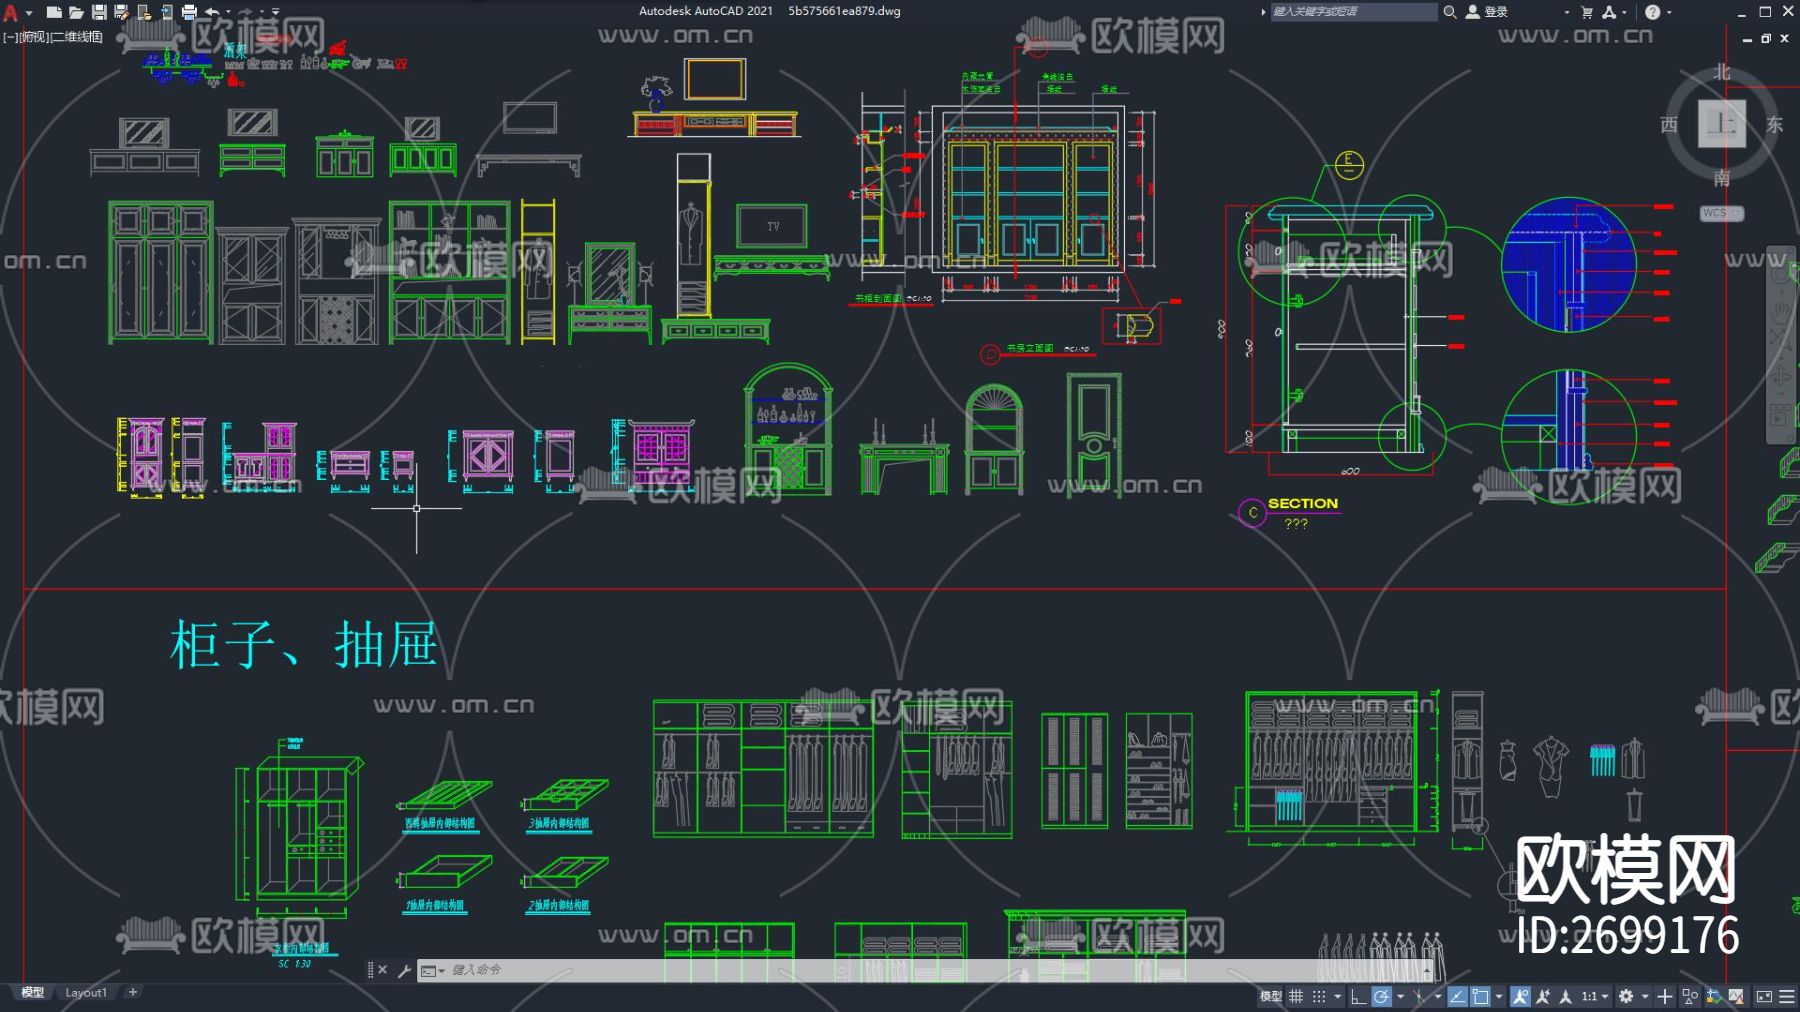Click the isolate objects shapes icon
The height and width of the screenshot is (1012, 1800).
click(1690, 996)
